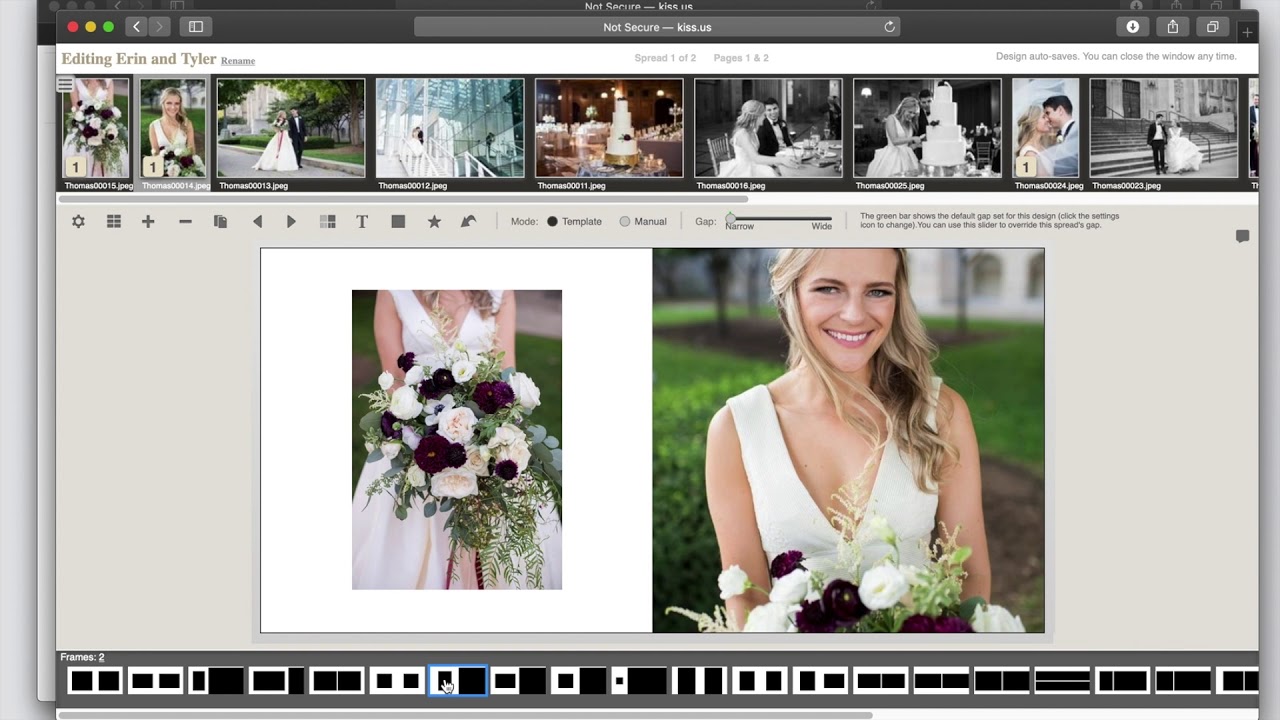Select thumbnail Thomas00013.jpeg
This screenshot has height=720, width=1280.
[291, 128]
